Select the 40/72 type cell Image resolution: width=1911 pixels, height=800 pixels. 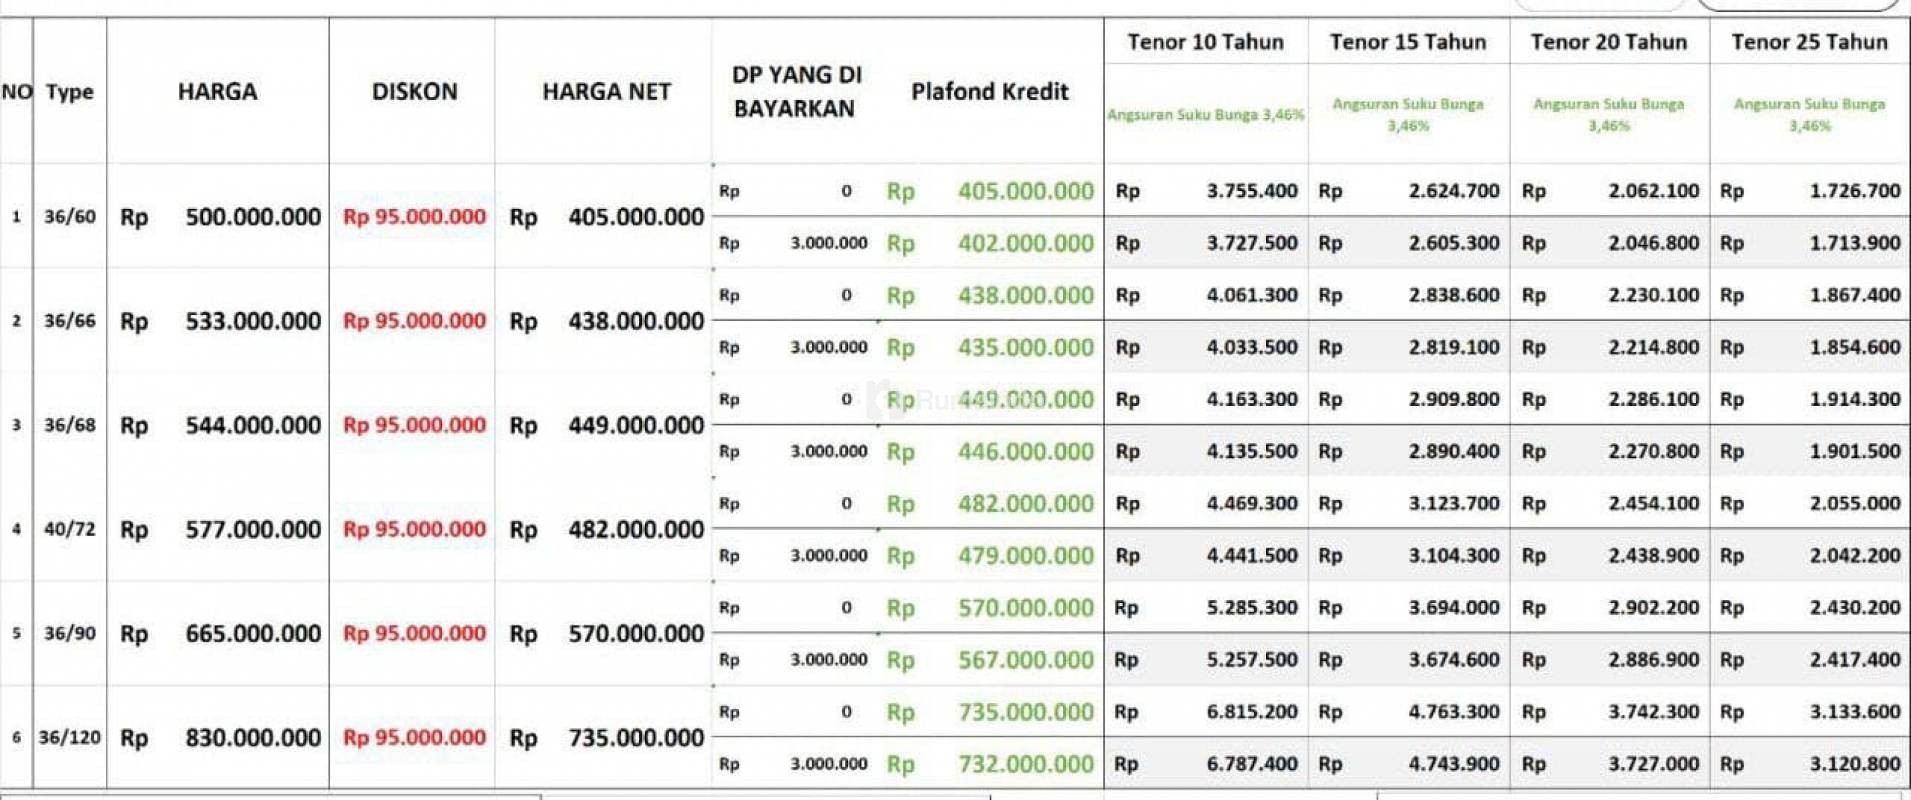coord(70,529)
